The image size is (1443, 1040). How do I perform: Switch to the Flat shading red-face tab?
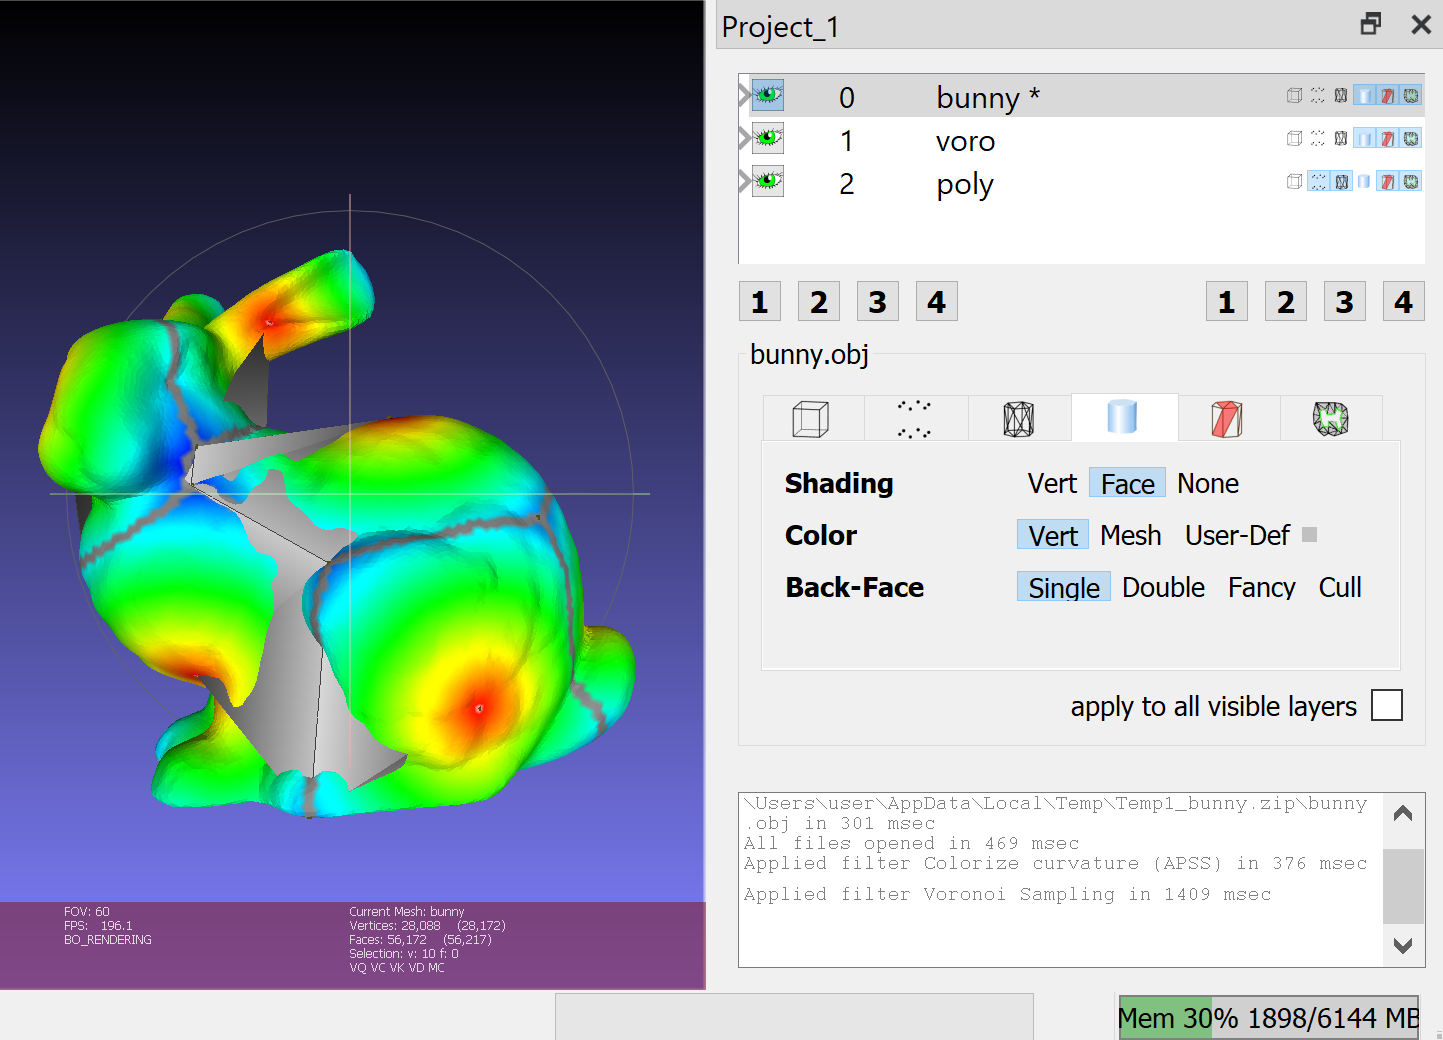[x=1227, y=417]
